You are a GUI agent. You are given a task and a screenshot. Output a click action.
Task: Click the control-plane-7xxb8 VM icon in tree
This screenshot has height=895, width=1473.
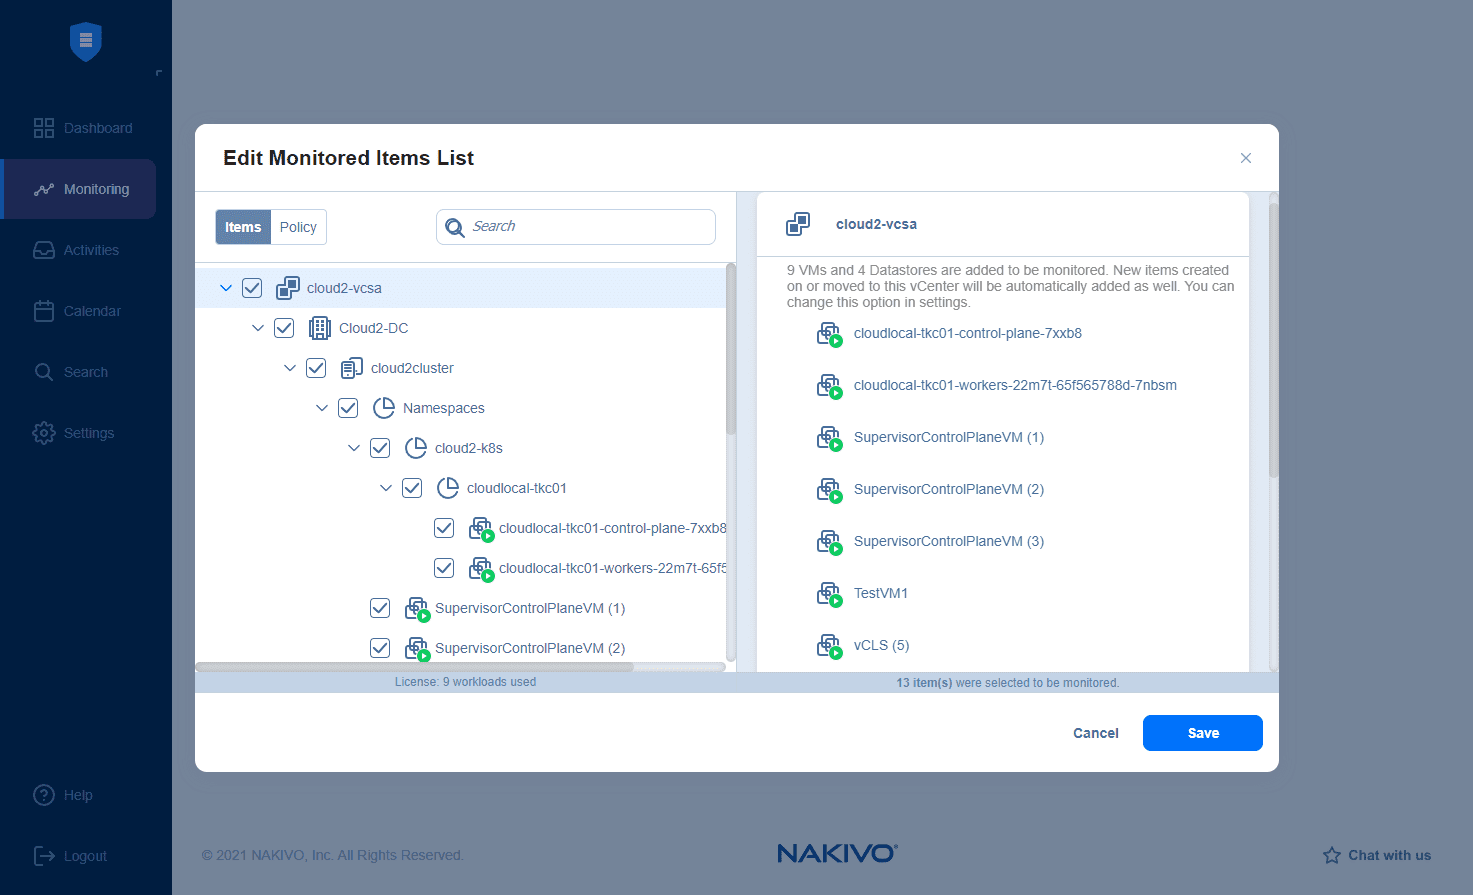pyautogui.click(x=481, y=529)
